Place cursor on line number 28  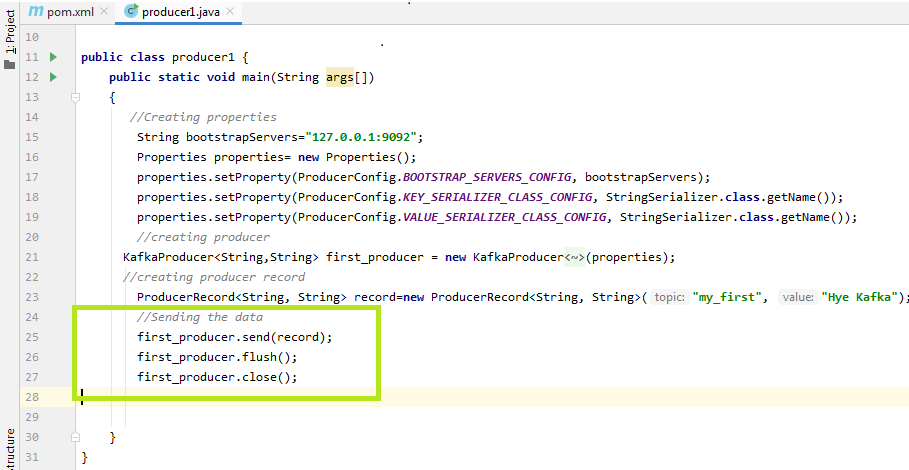[x=32, y=397]
